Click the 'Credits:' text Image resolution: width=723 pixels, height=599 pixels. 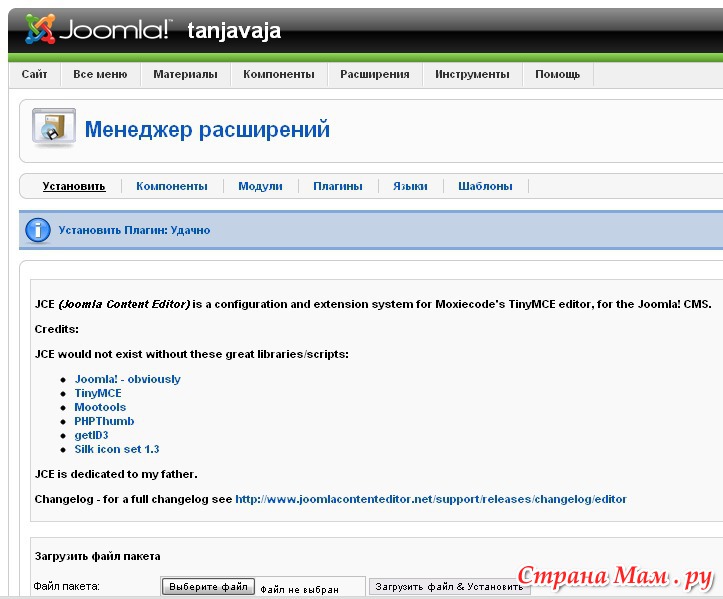coord(57,329)
